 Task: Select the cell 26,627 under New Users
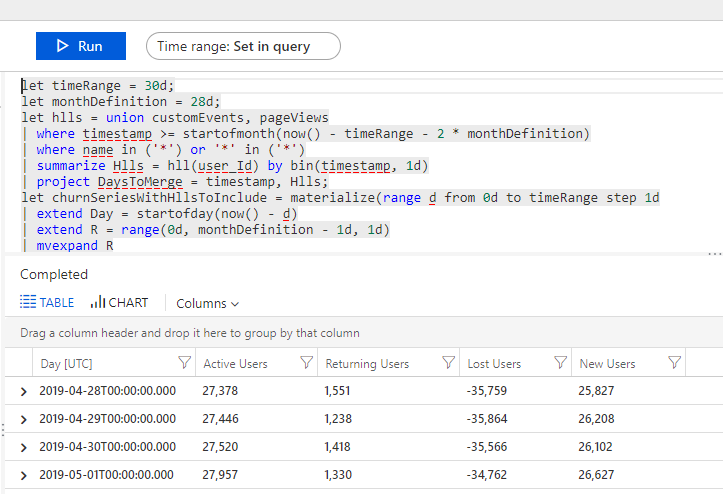coord(596,475)
